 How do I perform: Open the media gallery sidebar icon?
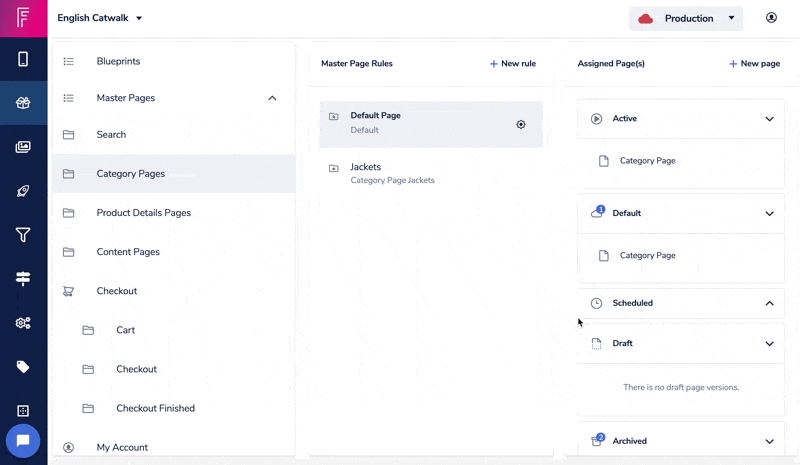23,147
